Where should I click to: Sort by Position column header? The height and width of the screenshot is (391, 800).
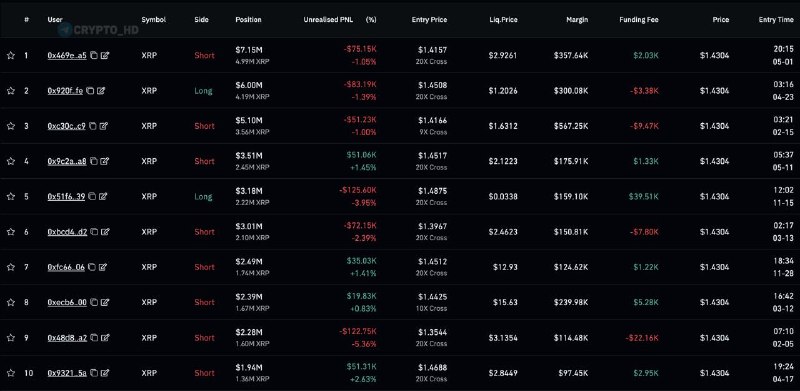tap(248, 20)
